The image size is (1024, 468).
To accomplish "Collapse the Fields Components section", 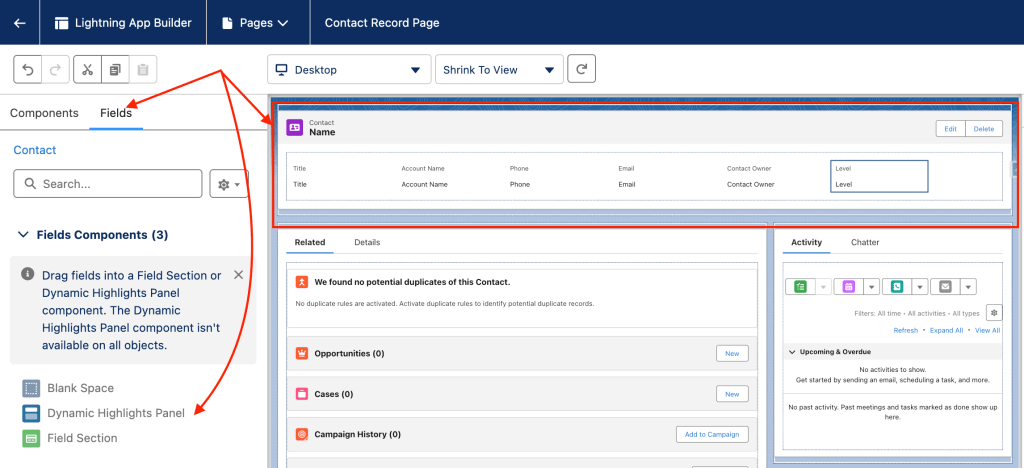I will coord(23,235).
